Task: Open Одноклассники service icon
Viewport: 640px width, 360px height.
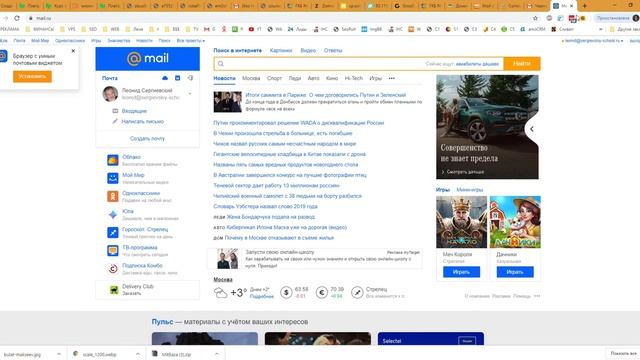Action: tap(113, 196)
